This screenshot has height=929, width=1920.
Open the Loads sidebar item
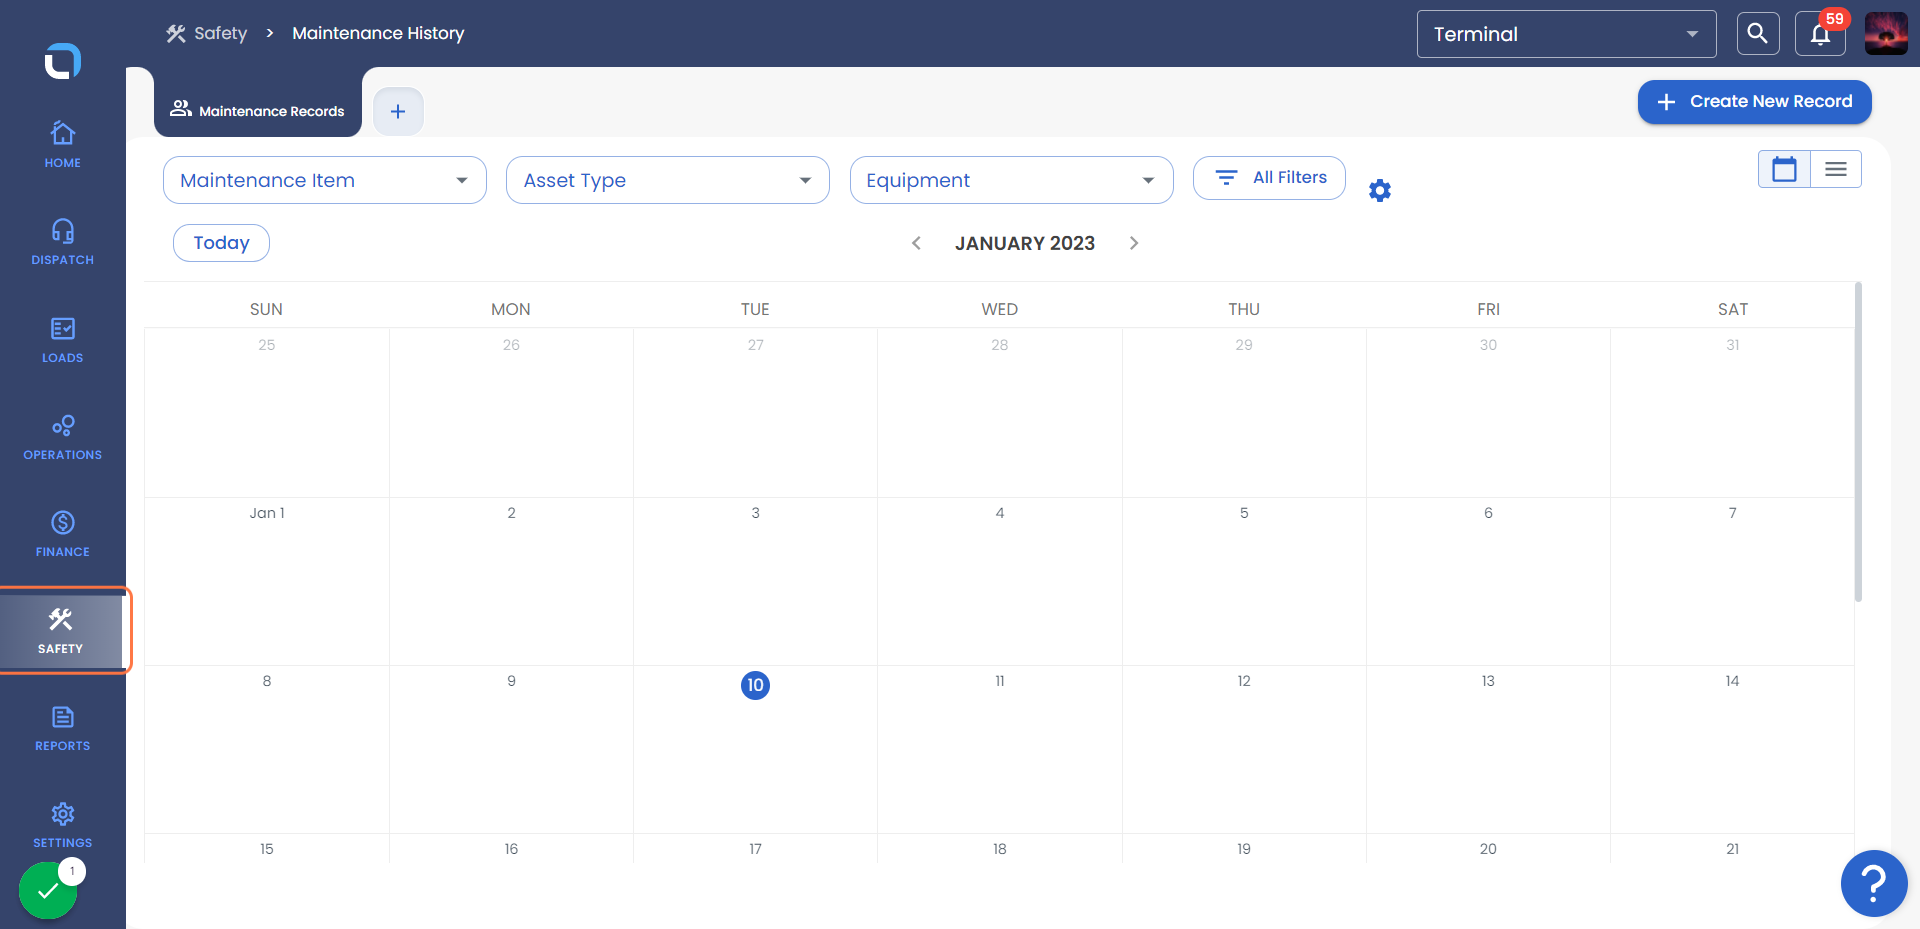point(62,340)
